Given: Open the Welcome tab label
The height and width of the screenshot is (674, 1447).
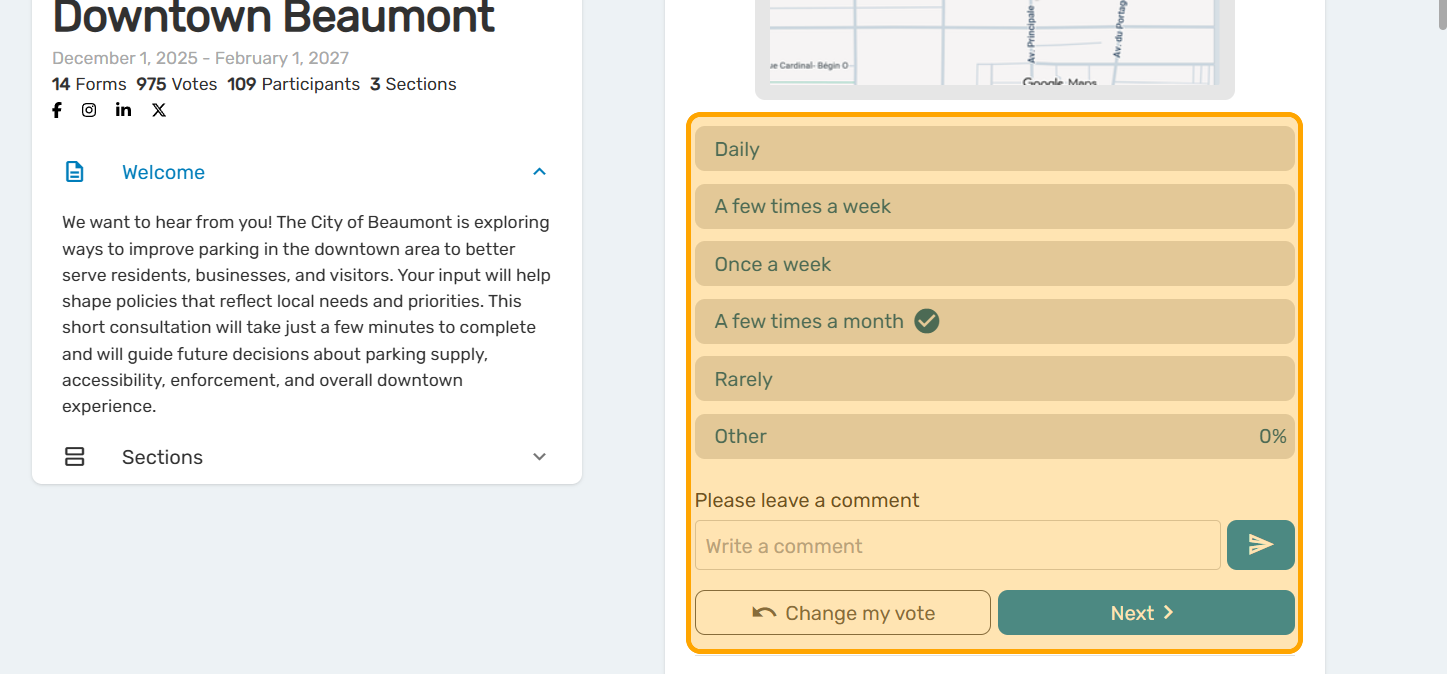Looking at the screenshot, I should [163, 172].
